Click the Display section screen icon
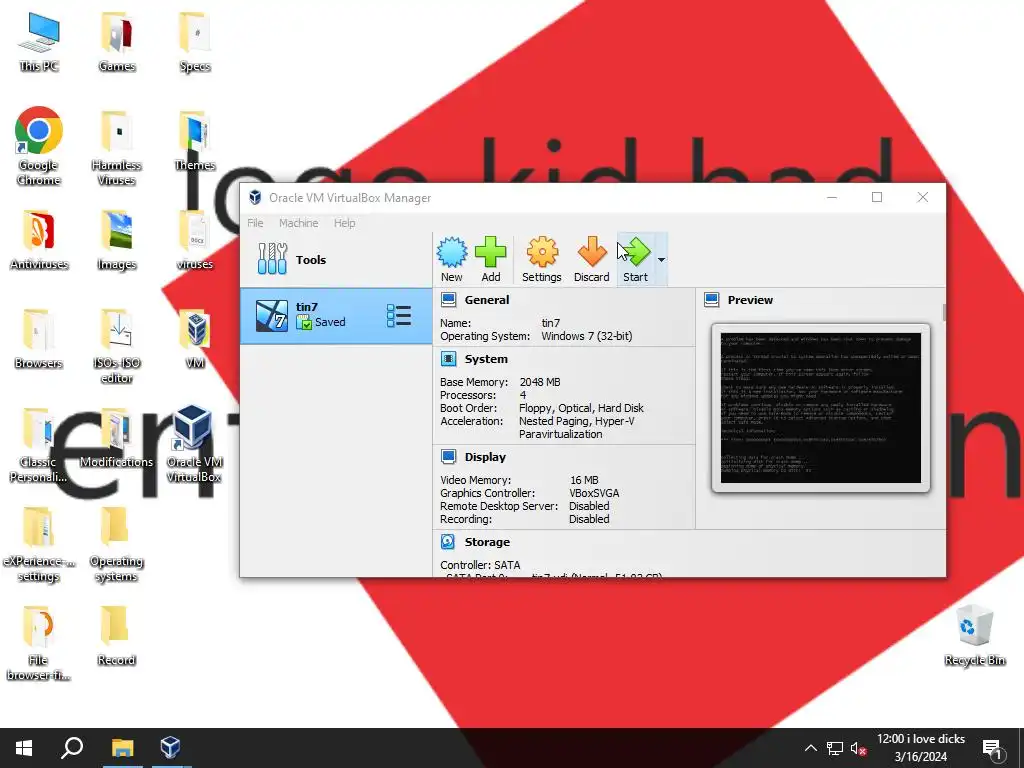This screenshot has width=1024, height=768. [449, 456]
